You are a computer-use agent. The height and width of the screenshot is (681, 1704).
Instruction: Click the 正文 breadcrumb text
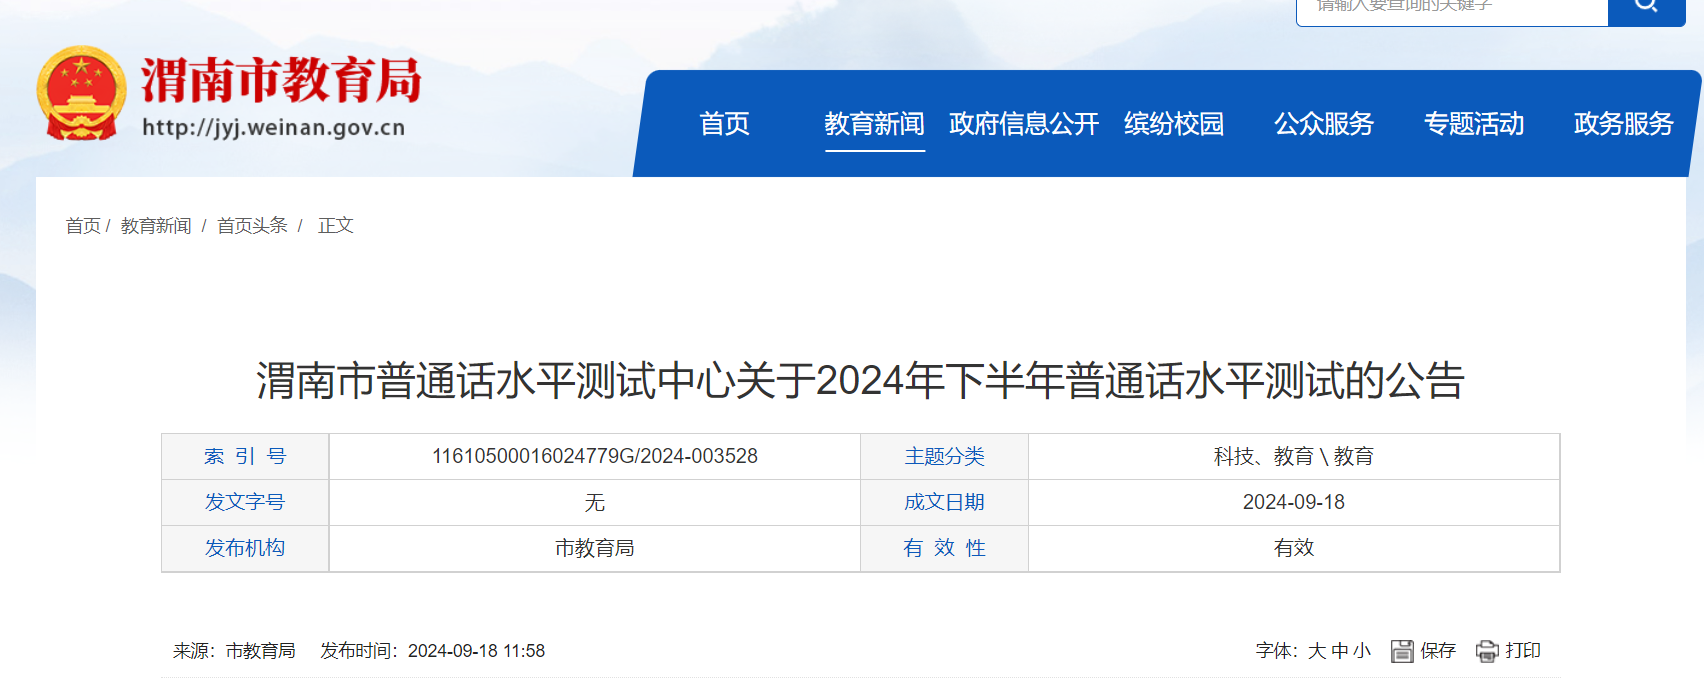click(336, 226)
